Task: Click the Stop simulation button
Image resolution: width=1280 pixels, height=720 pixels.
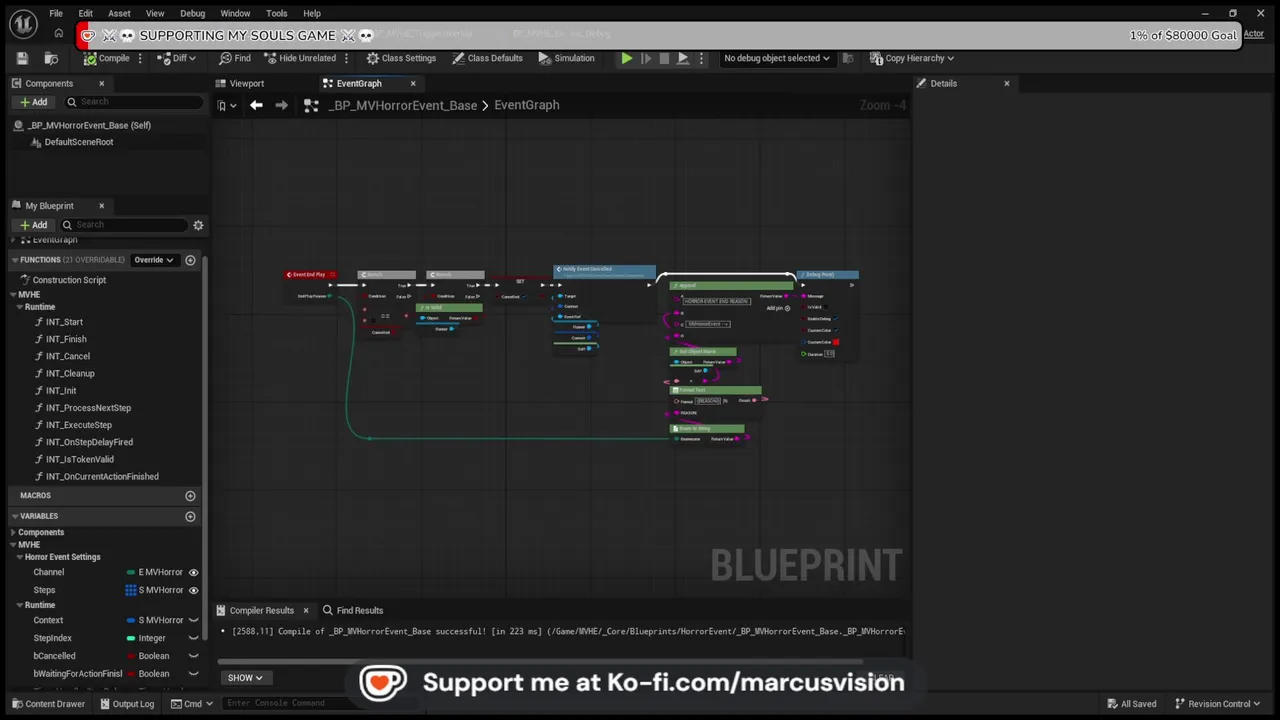Action: pos(664,58)
